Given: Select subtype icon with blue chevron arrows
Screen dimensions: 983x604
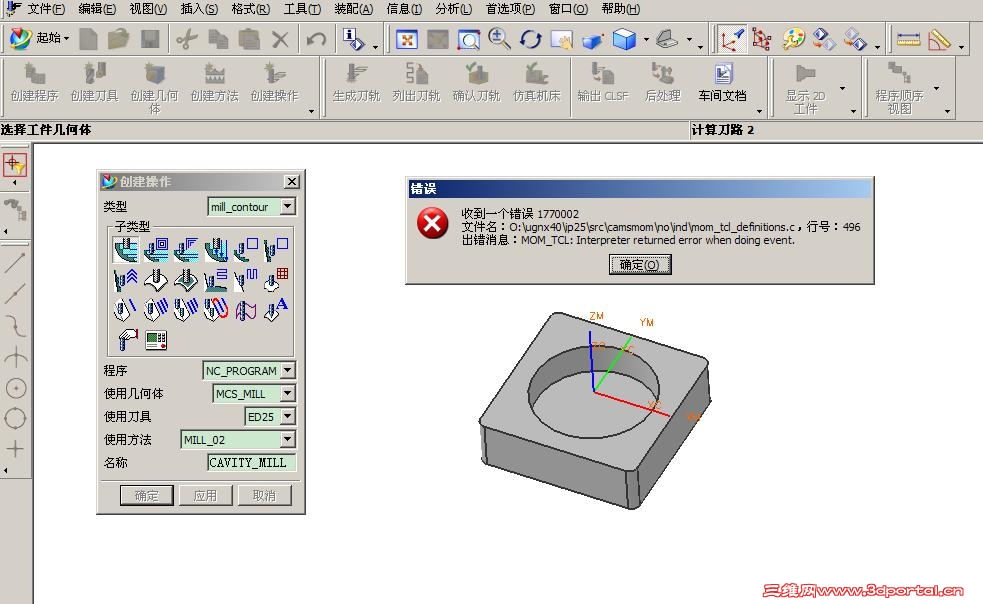Looking at the screenshot, I should pos(125,280).
